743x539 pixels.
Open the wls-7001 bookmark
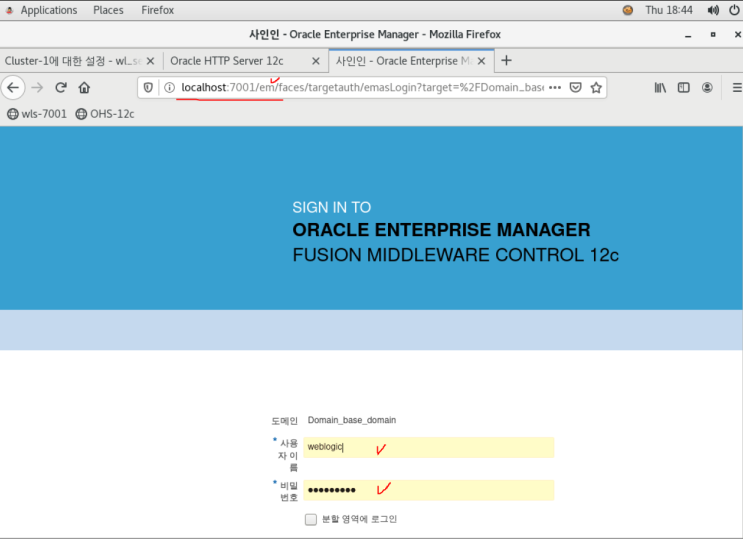(37, 114)
